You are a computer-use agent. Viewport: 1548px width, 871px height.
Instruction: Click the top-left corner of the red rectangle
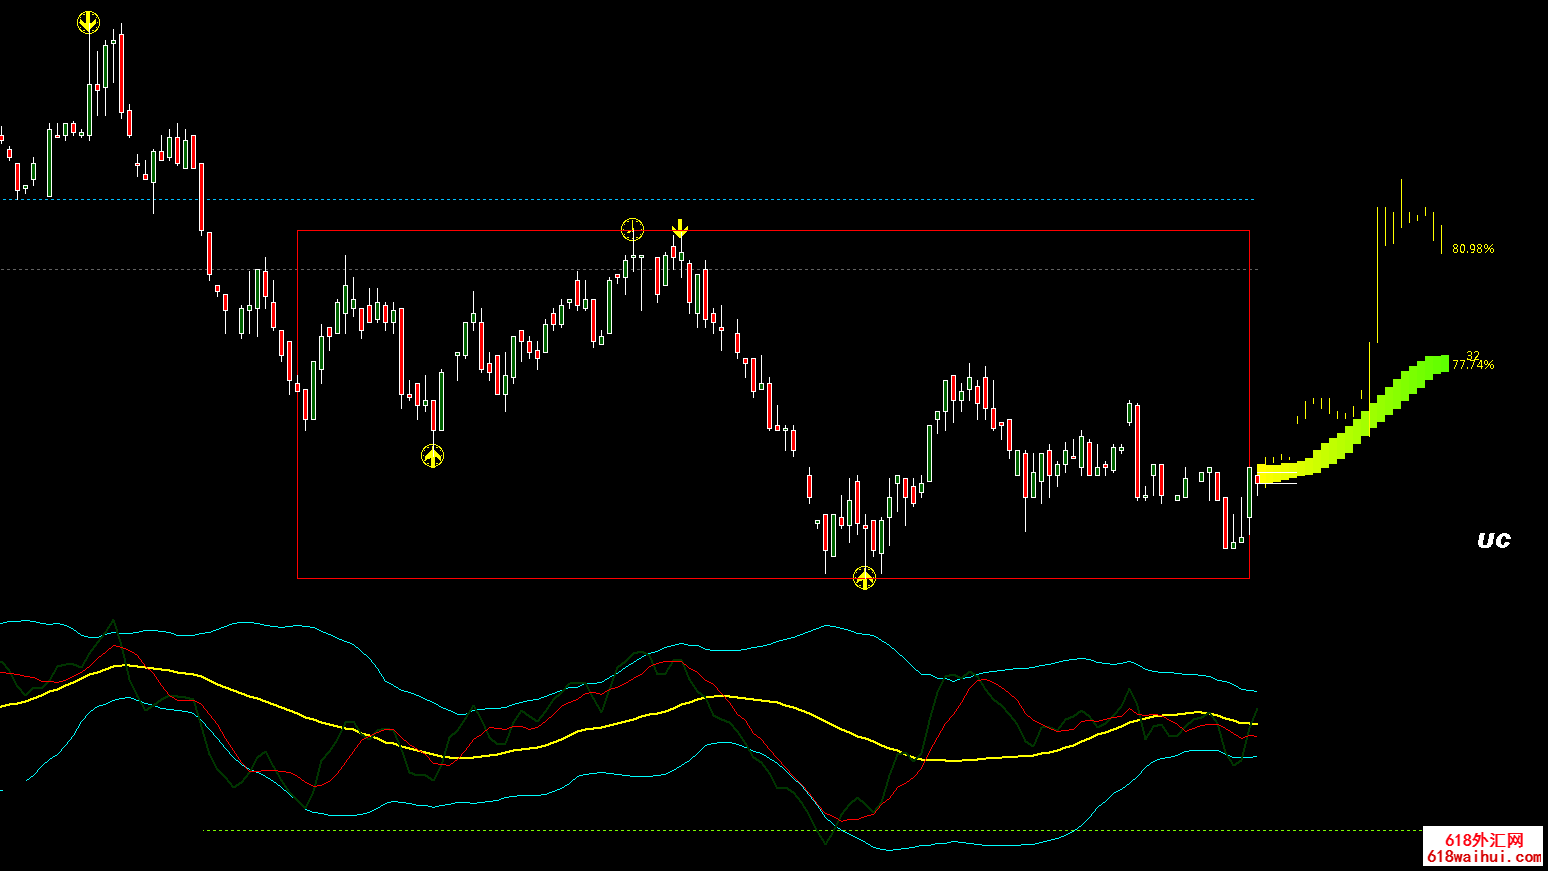point(298,231)
